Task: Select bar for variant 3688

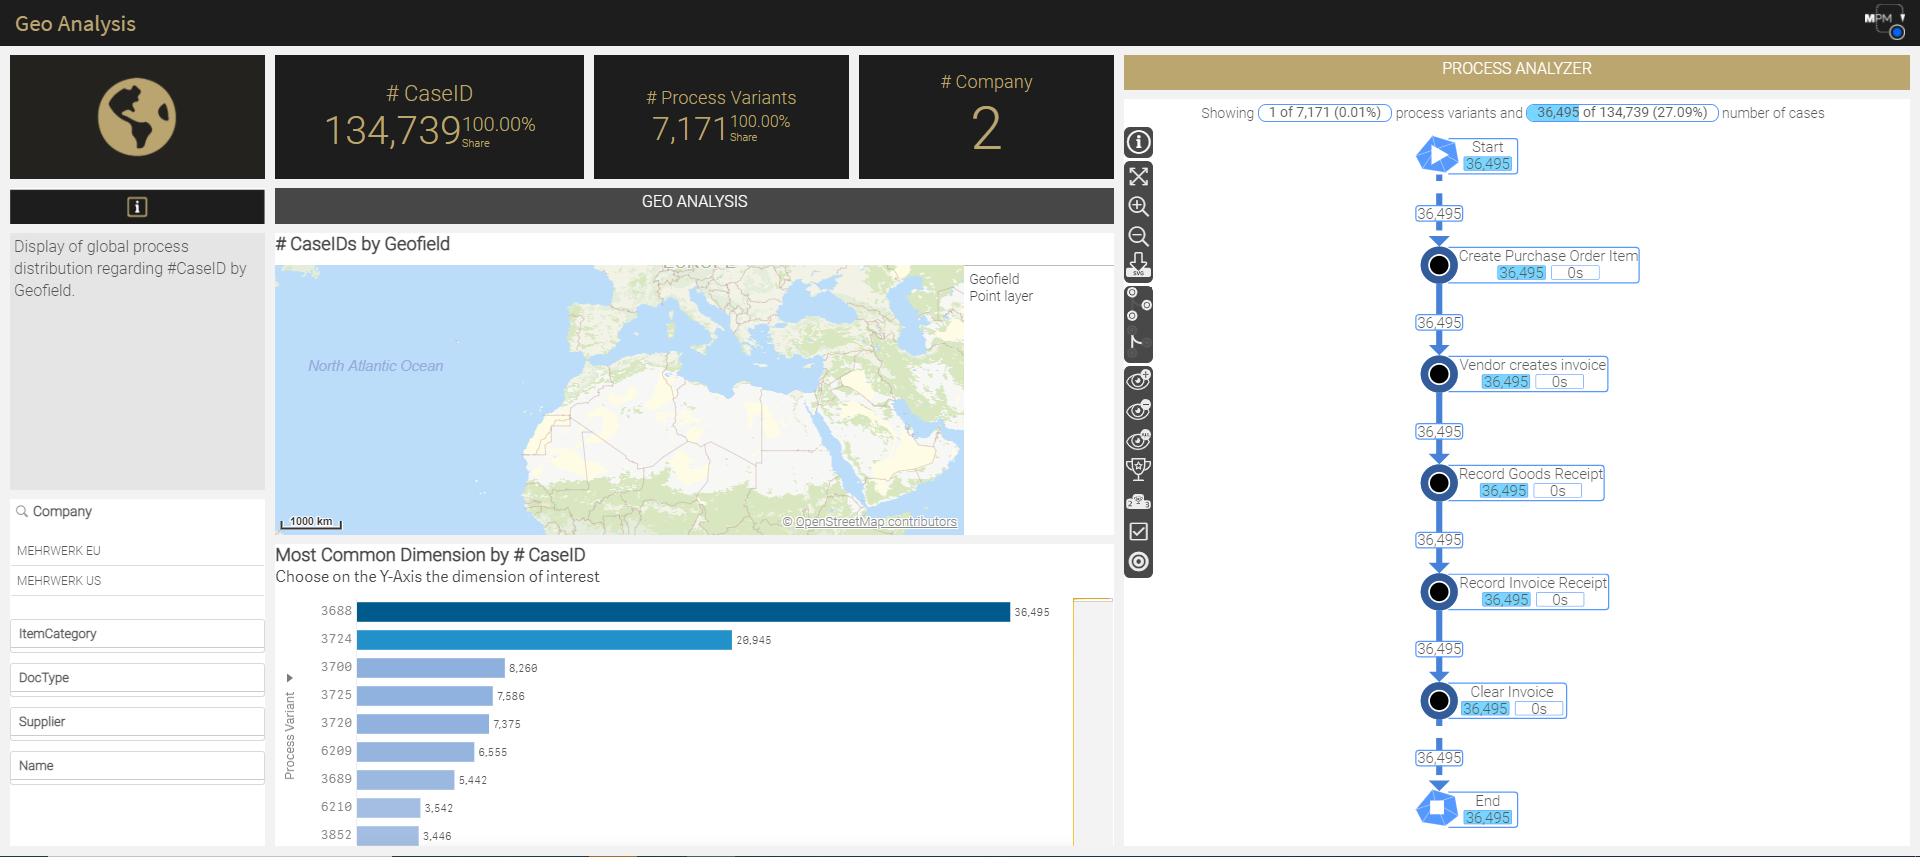Action: [x=683, y=612]
